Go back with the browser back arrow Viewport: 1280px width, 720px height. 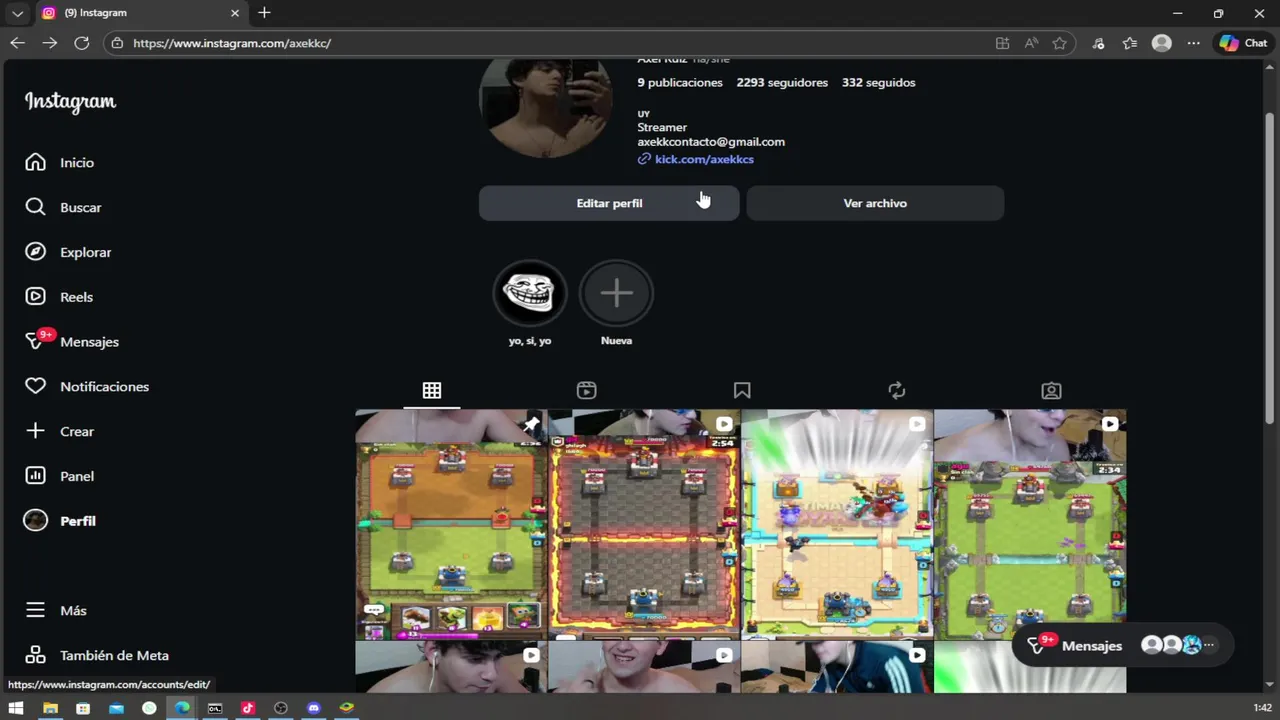[17, 43]
